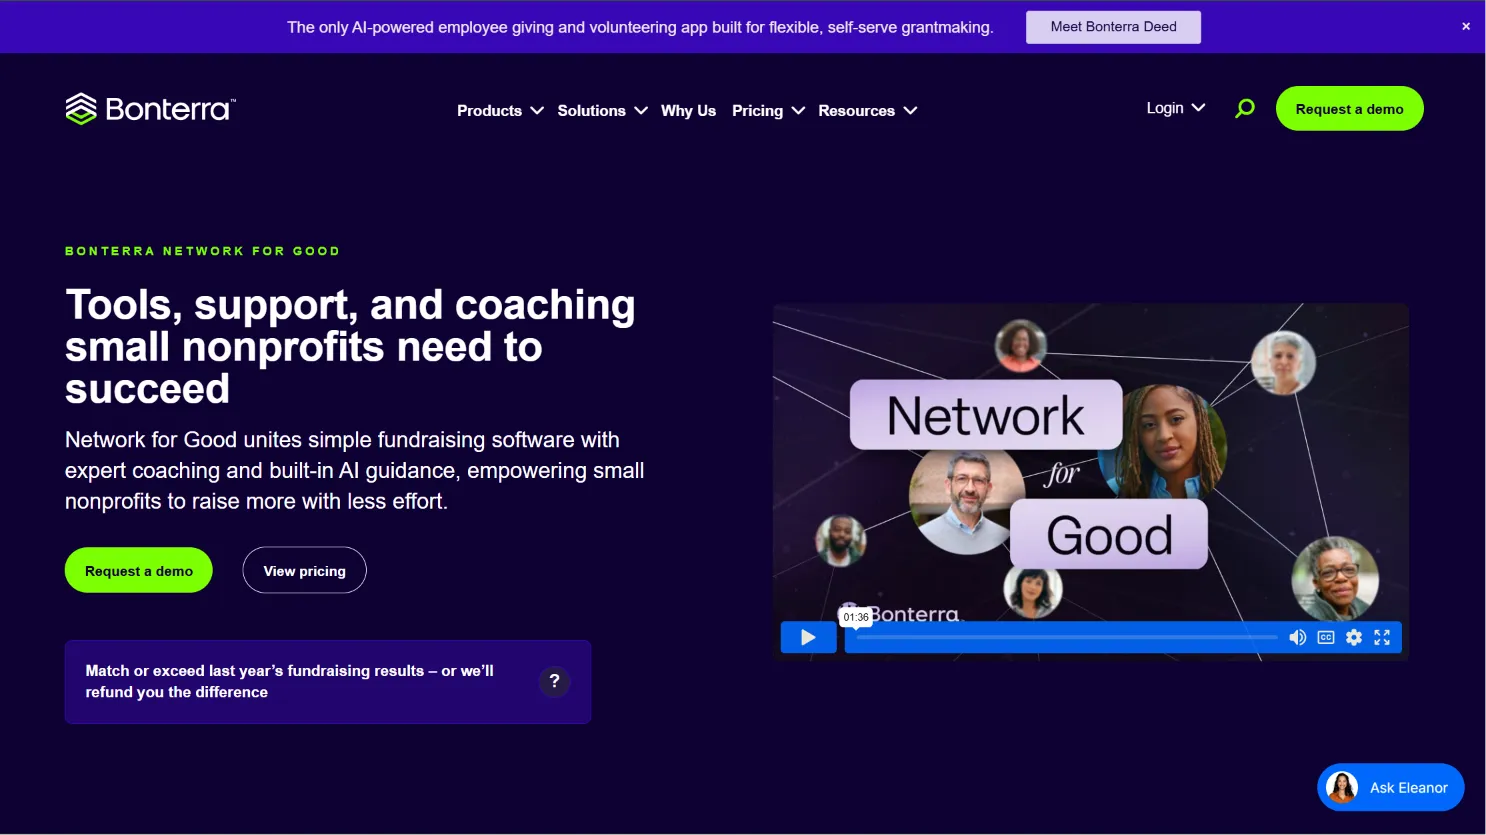Open the Login dropdown

1176,108
